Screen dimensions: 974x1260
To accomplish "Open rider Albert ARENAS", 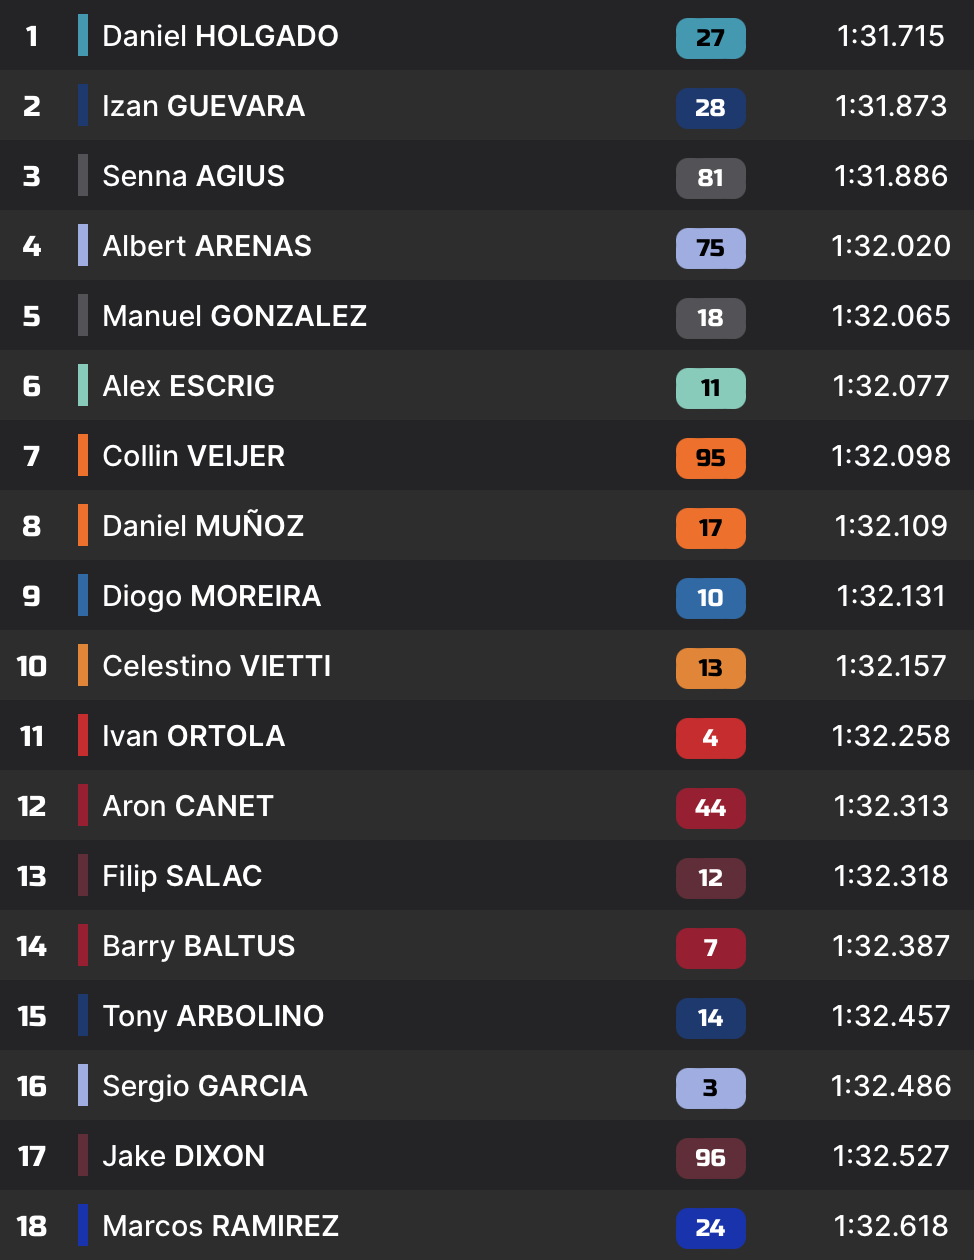I will click(x=207, y=246).
